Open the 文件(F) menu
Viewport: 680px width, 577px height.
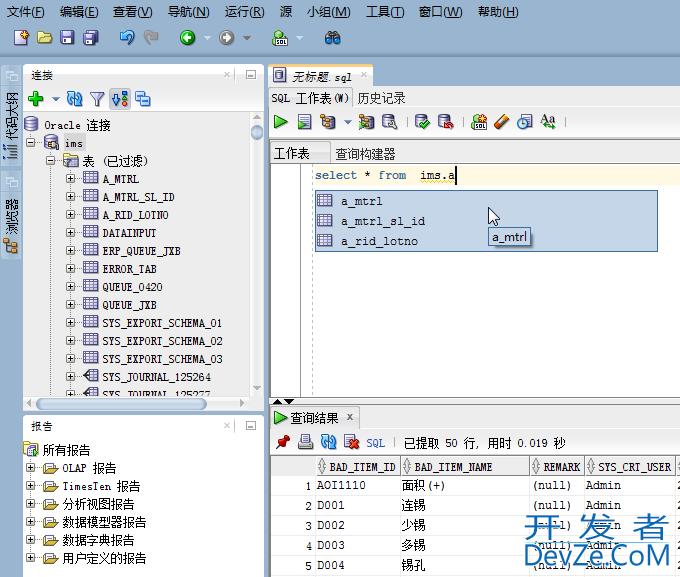[x=26, y=12]
